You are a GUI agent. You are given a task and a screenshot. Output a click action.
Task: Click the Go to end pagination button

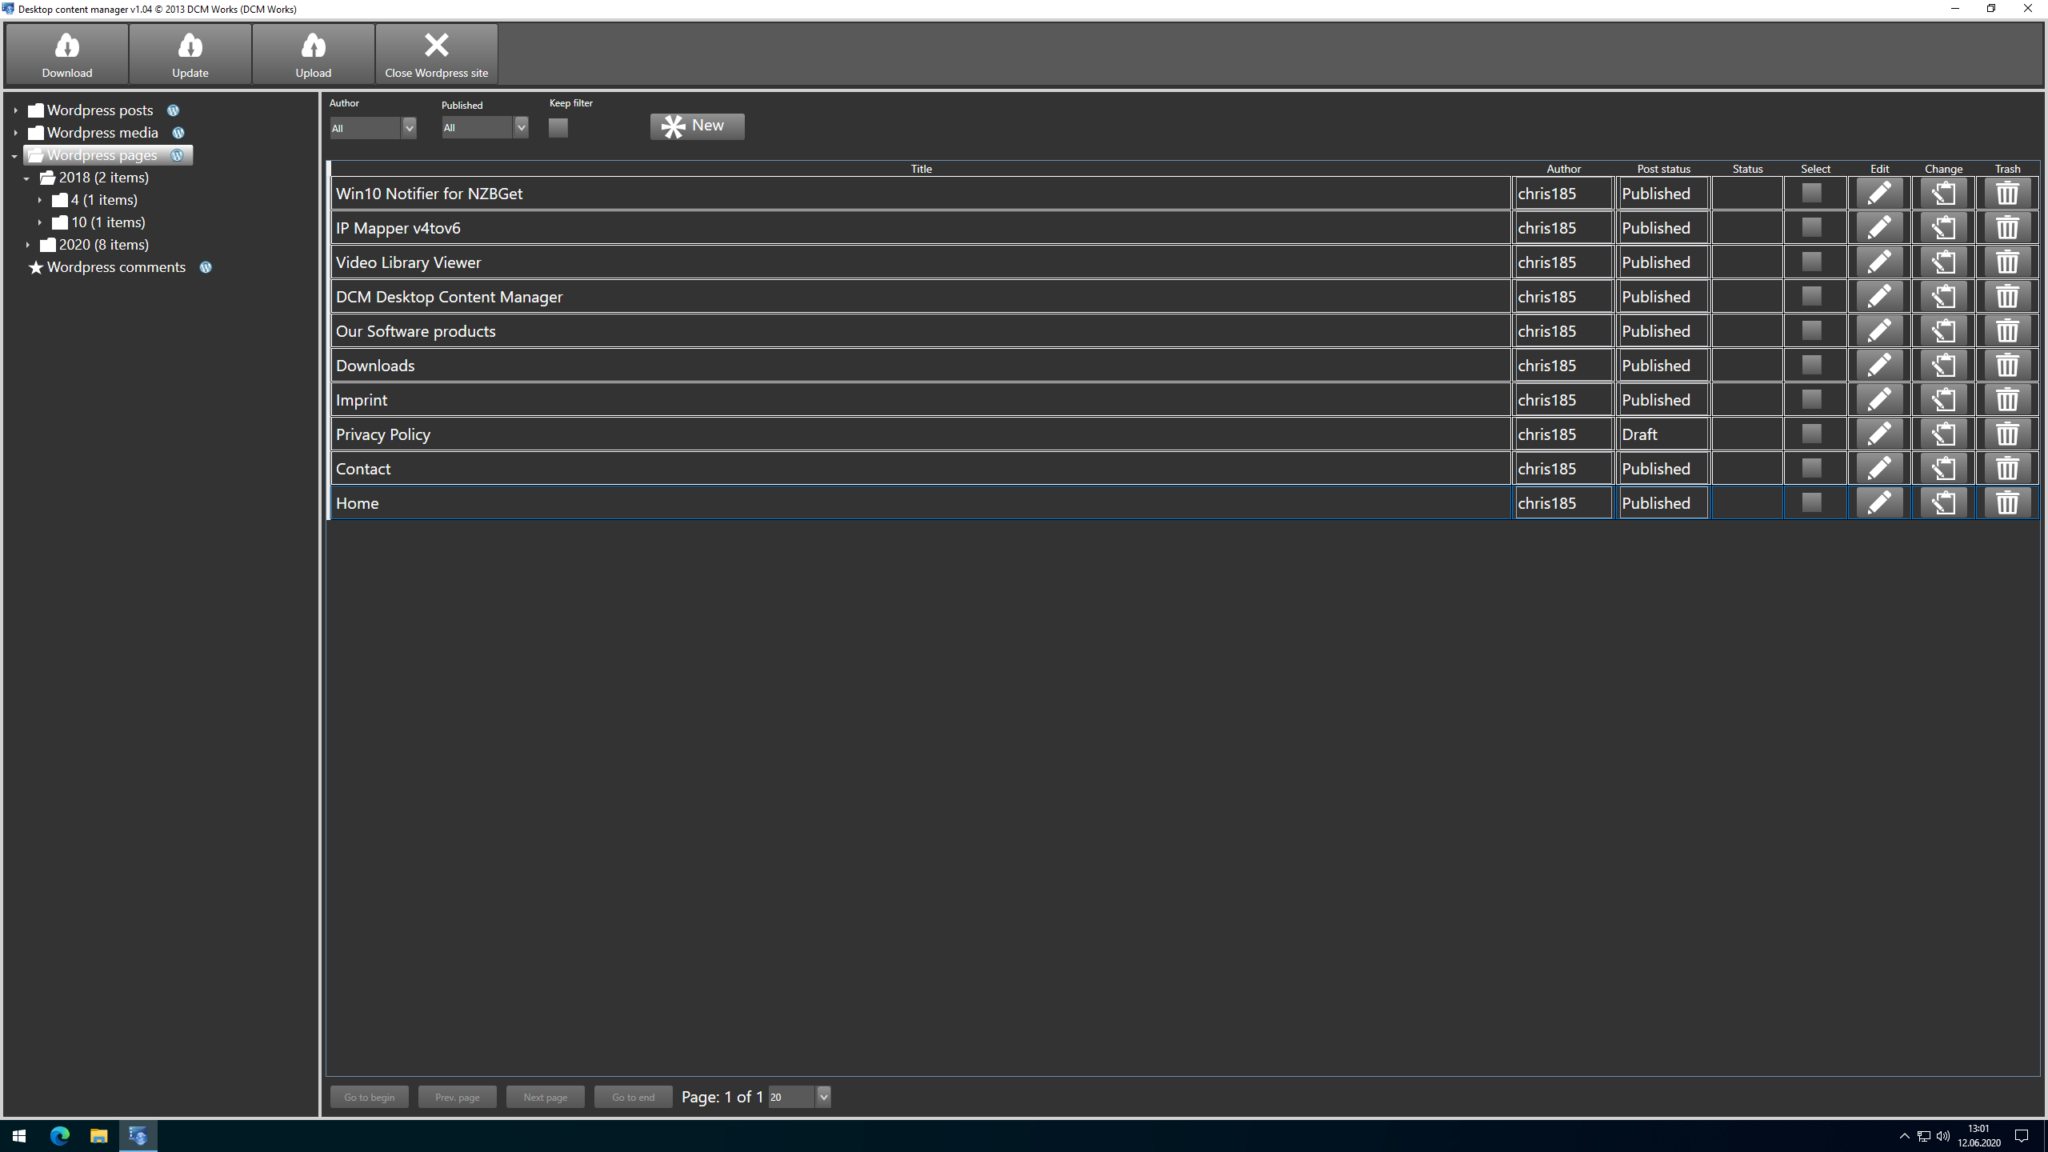point(632,1096)
